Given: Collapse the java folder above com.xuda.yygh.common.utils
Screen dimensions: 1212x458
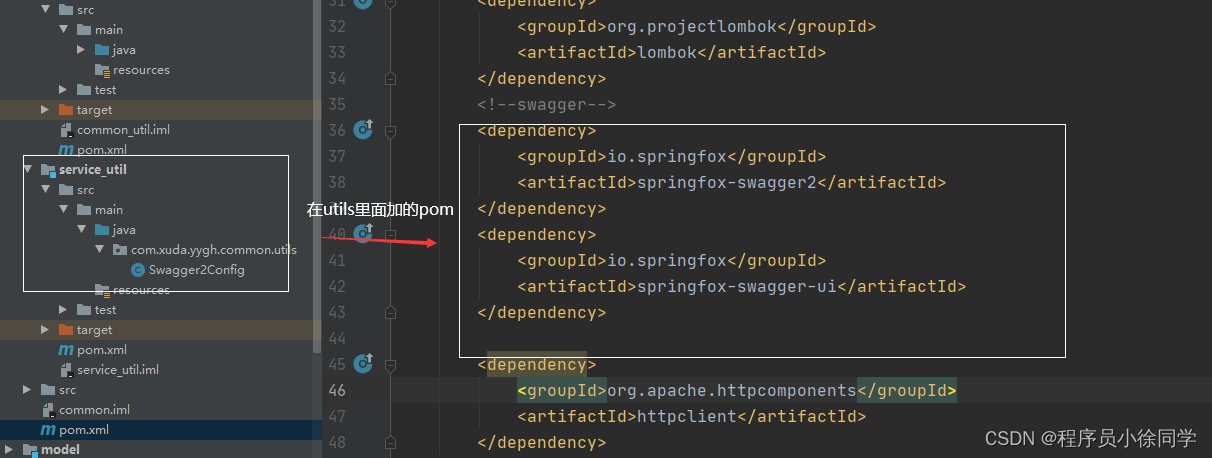Looking at the screenshot, I should [82, 230].
